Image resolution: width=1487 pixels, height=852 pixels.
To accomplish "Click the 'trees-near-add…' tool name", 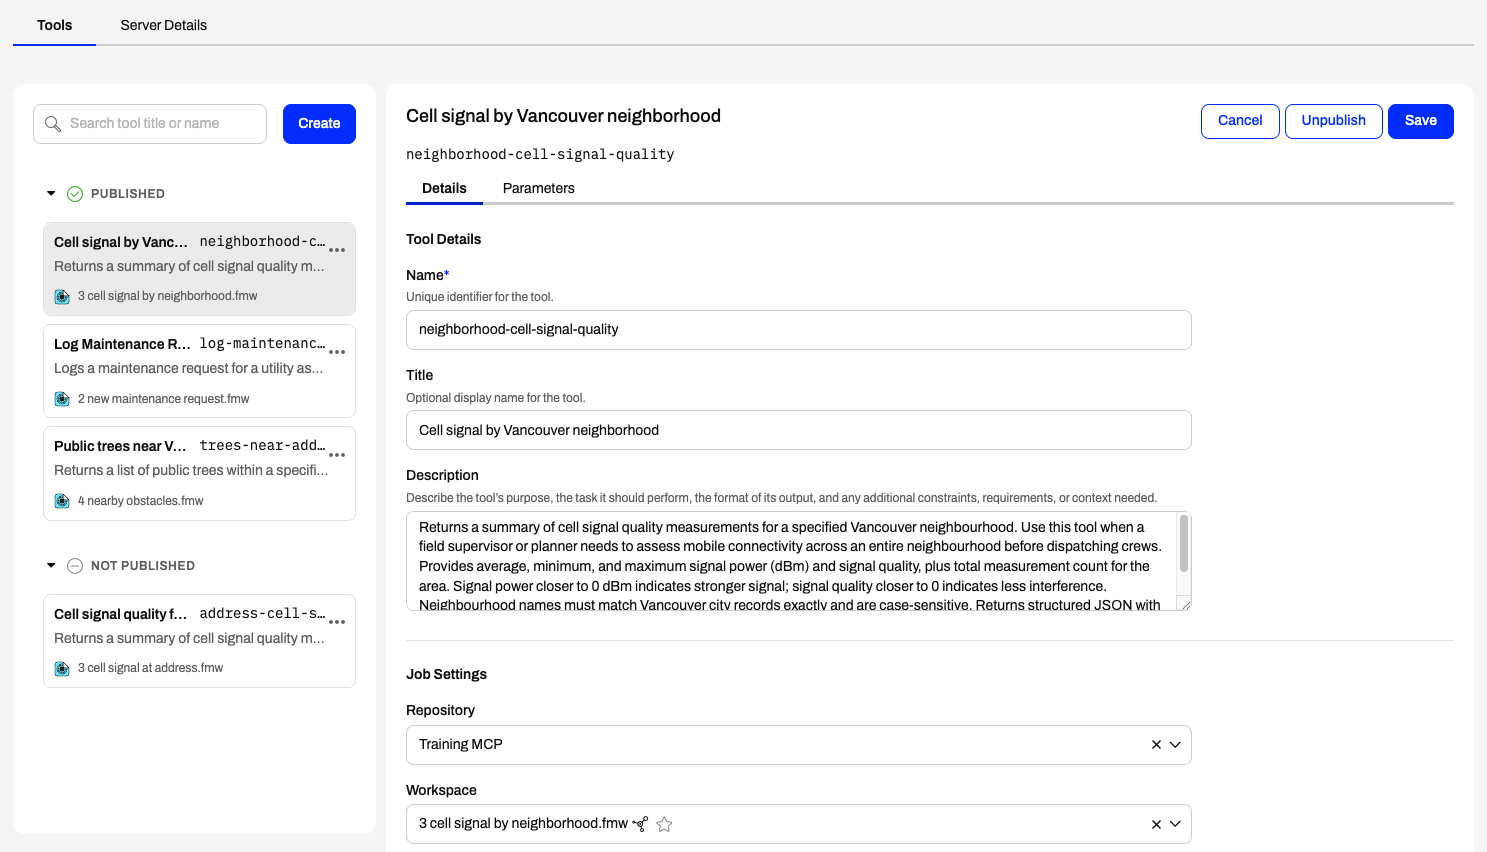I will click(262, 445).
